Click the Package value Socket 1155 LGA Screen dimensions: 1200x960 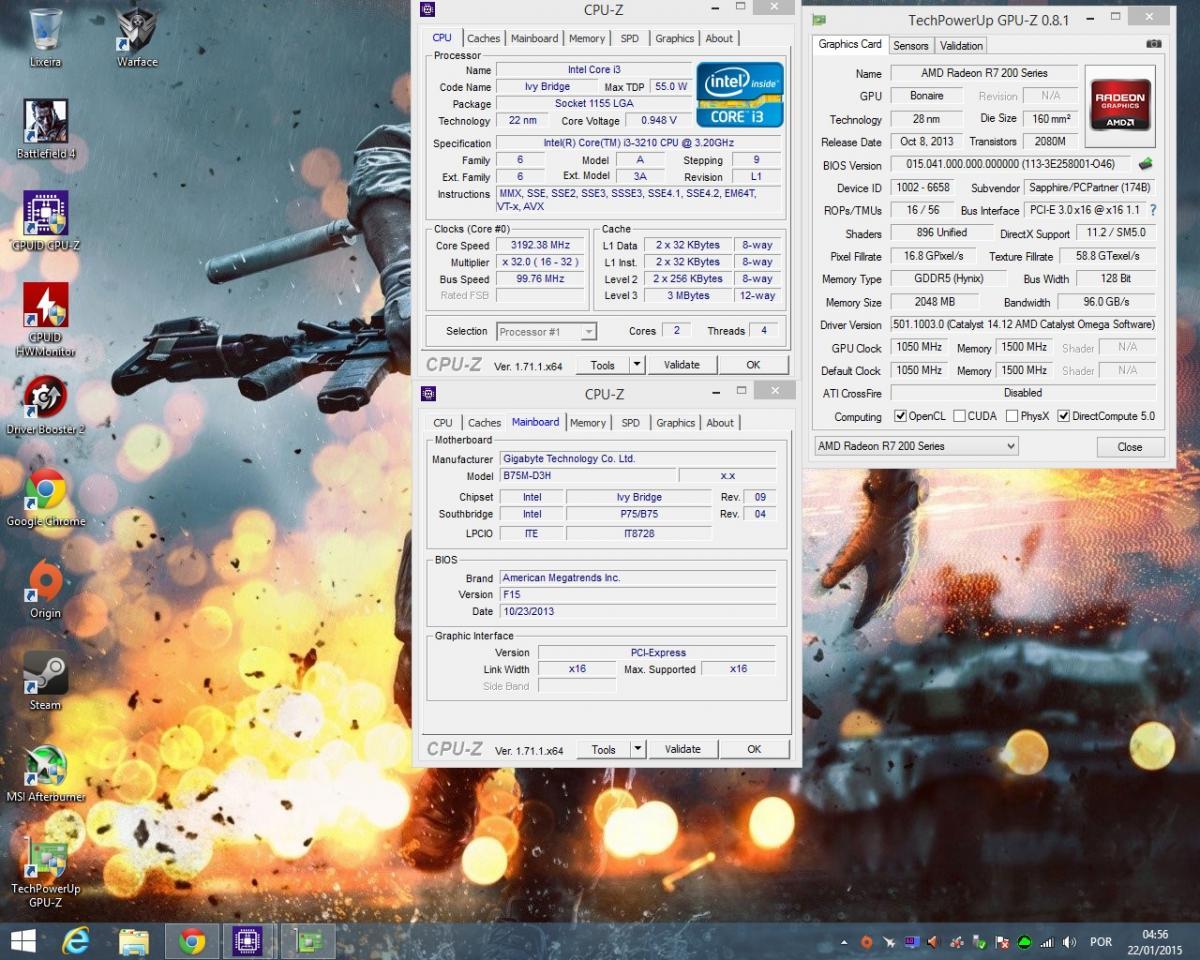pyautogui.click(x=593, y=104)
